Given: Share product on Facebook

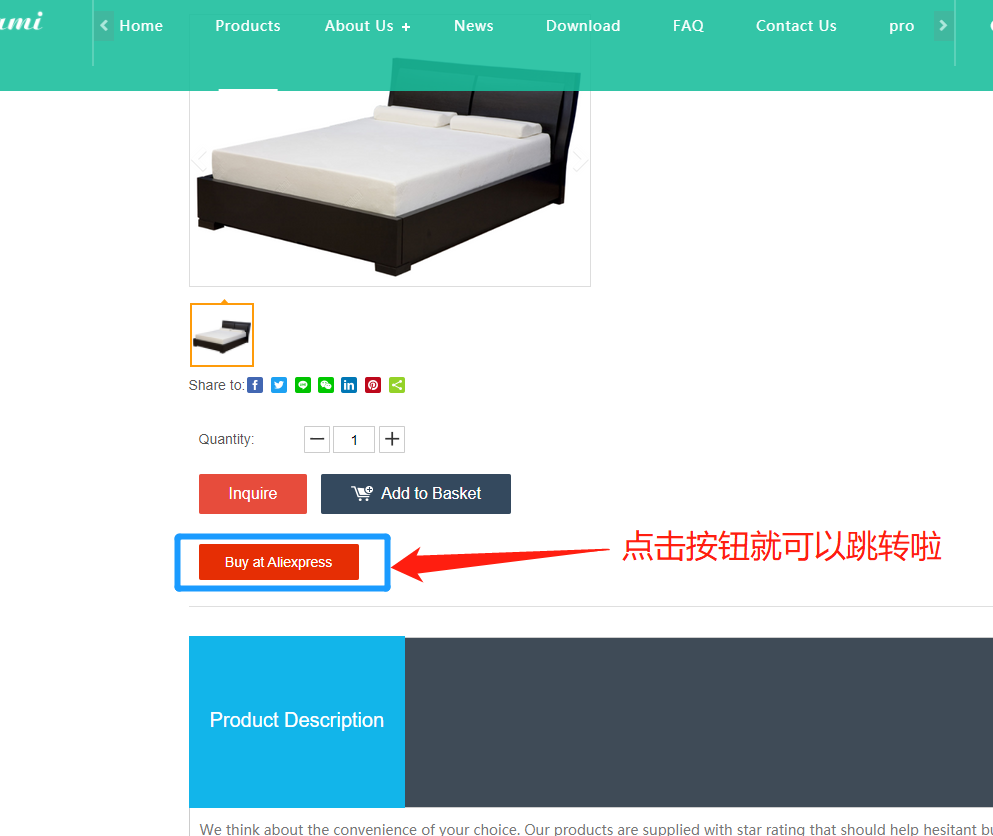Looking at the screenshot, I should 255,385.
